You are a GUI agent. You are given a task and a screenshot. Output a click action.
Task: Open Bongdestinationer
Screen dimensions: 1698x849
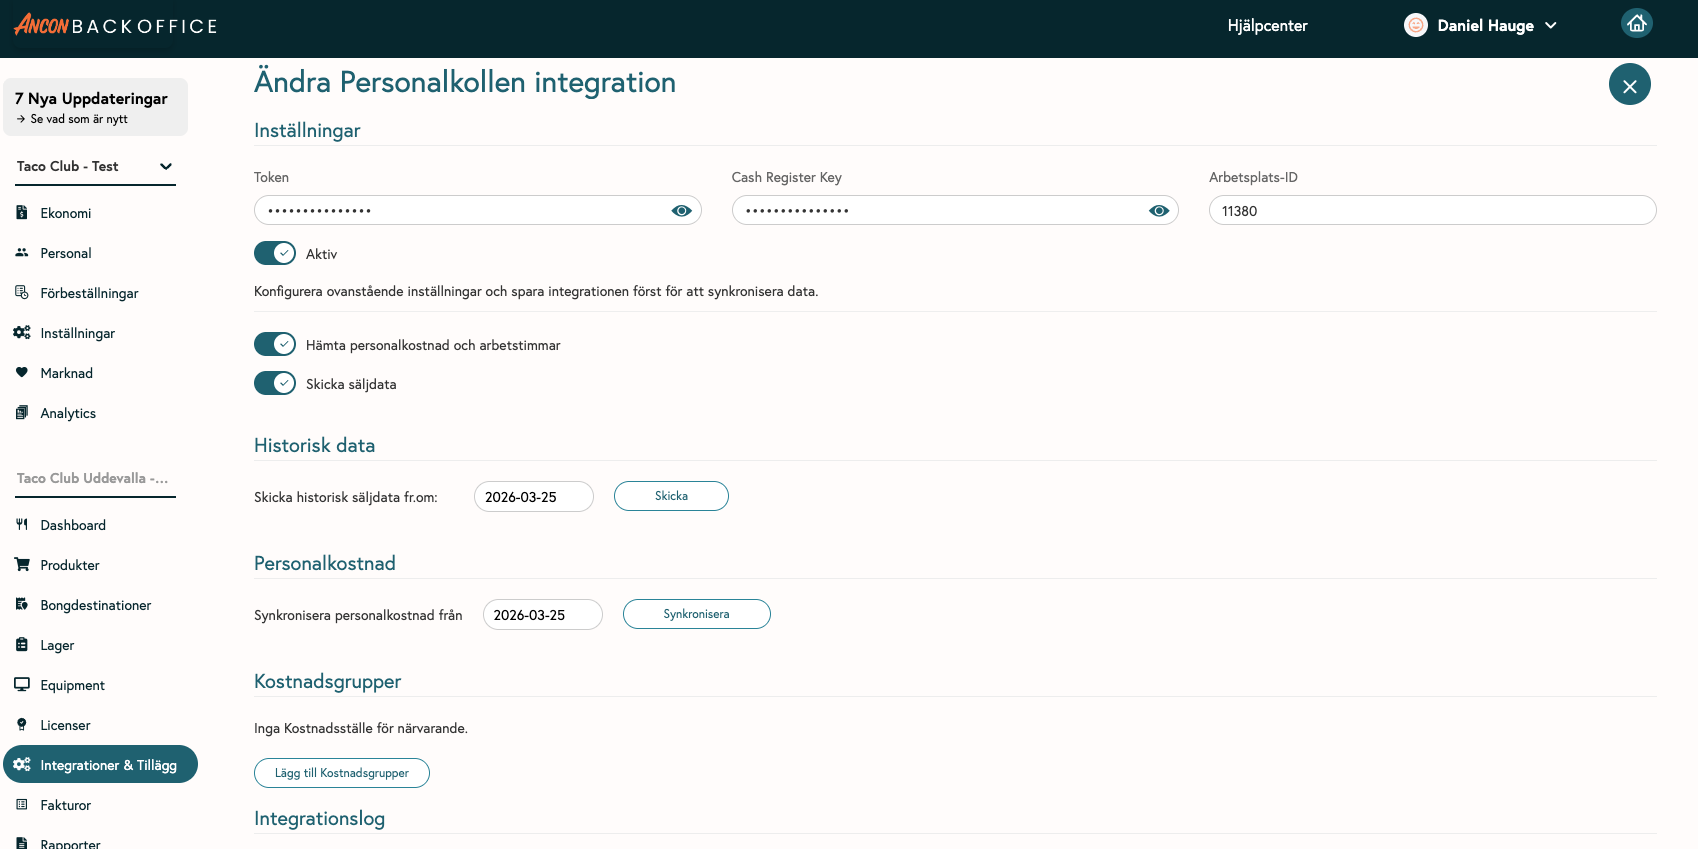point(96,605)
